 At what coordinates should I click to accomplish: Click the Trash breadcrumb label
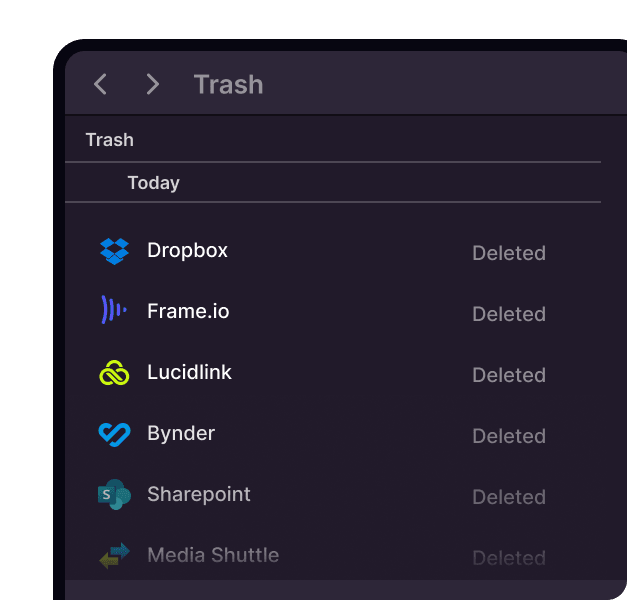[x=109, y=140]
